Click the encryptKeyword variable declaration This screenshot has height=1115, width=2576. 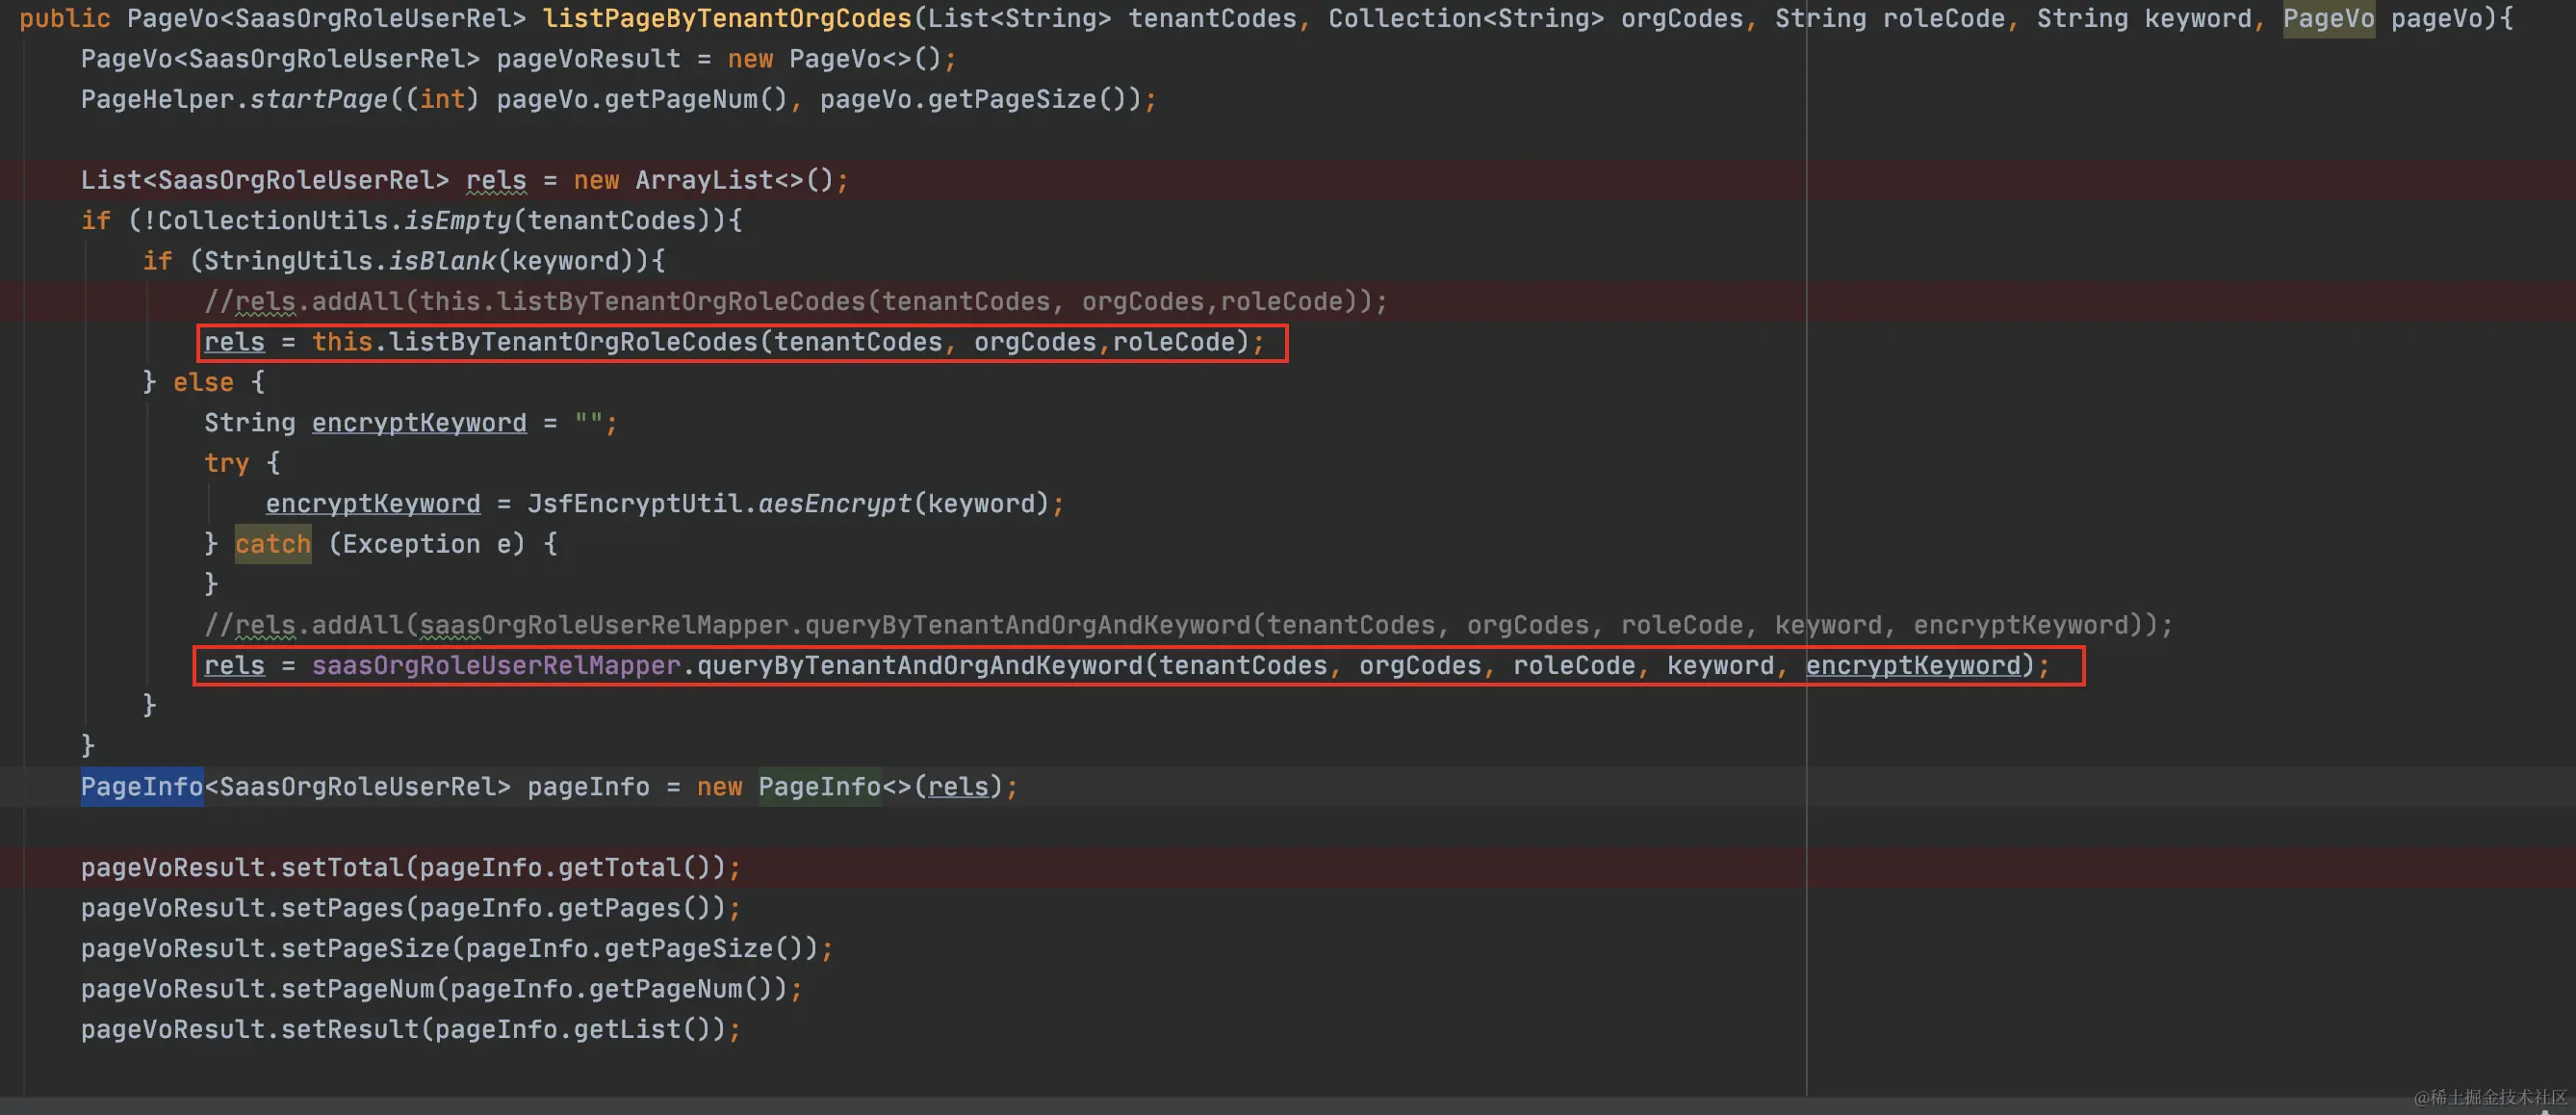click(418, 423)
